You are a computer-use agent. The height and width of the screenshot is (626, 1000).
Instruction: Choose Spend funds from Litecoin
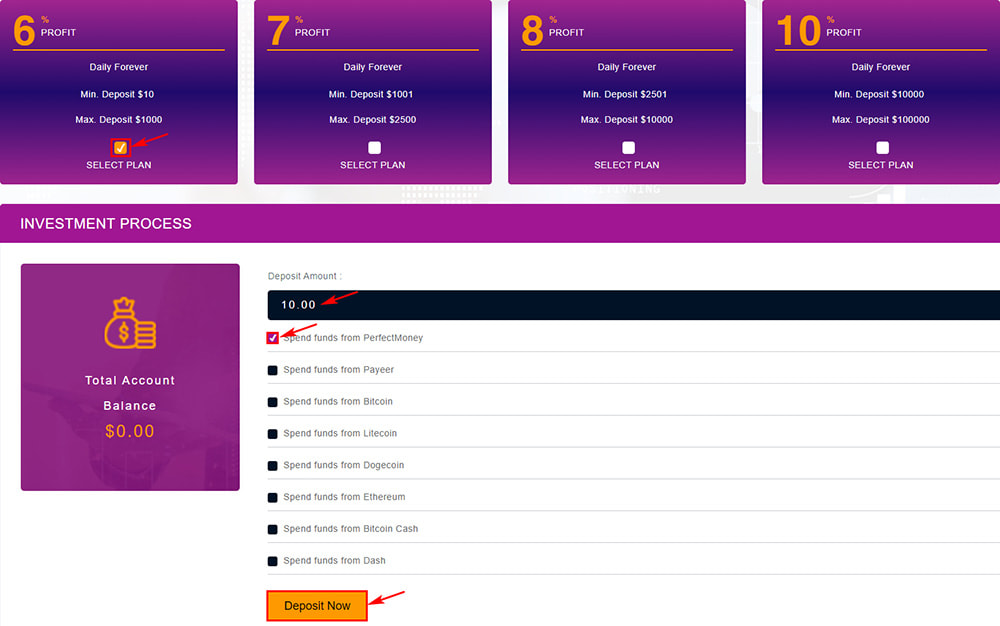272,434
